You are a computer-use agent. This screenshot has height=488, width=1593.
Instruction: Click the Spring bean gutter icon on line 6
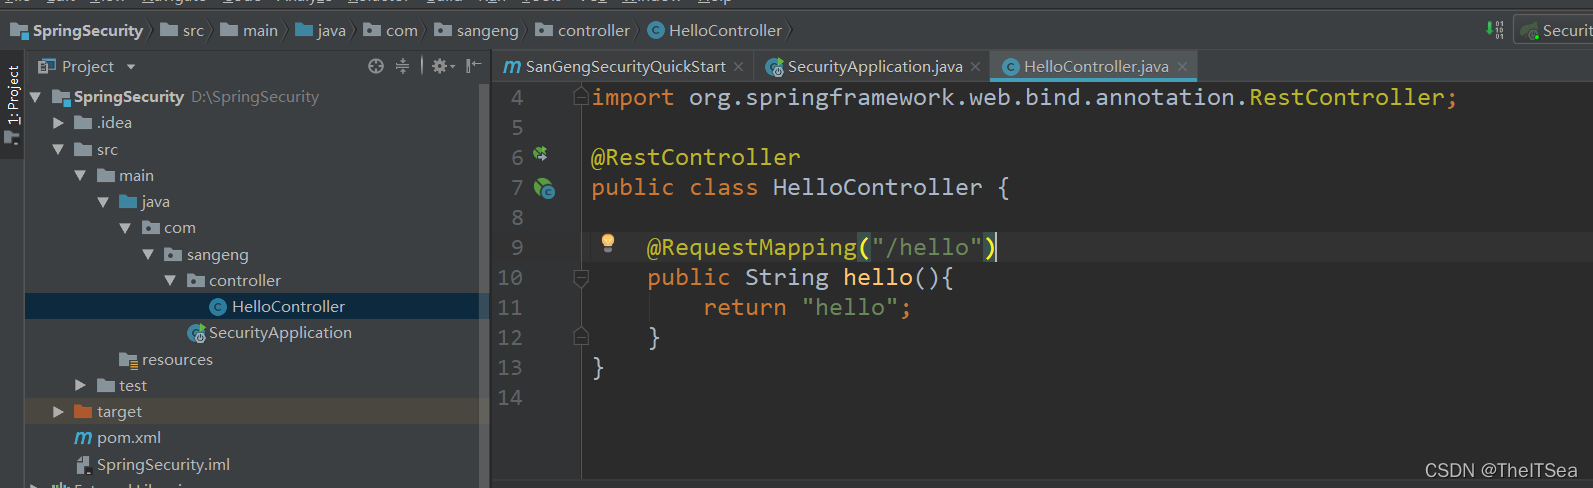pos(540,154)
